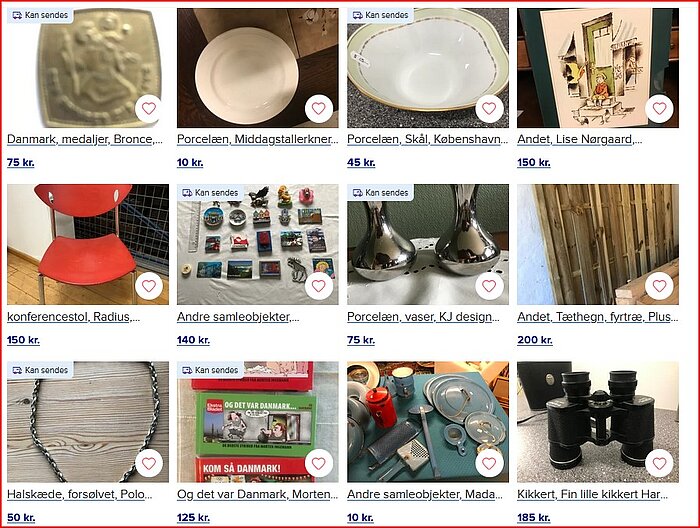Open the Madam Blå kitchenware photo

(x=428, y=422)
